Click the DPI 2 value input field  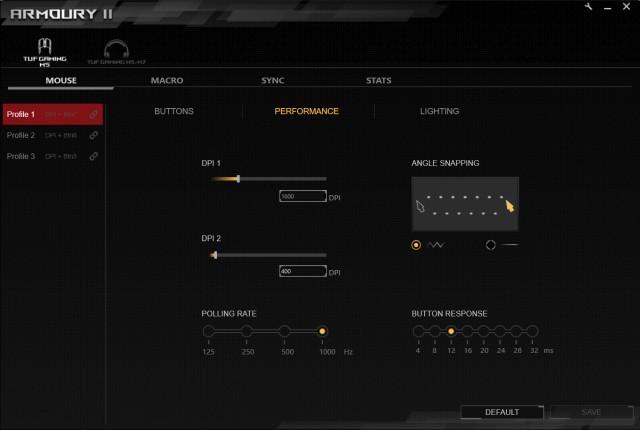coord(303,271)
